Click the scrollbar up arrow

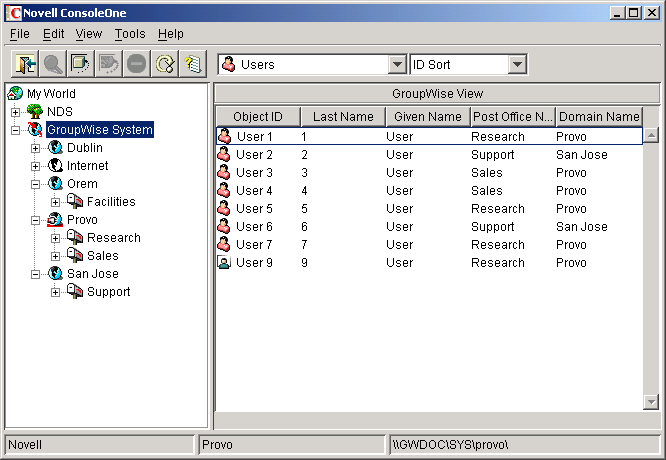point(651,135)
